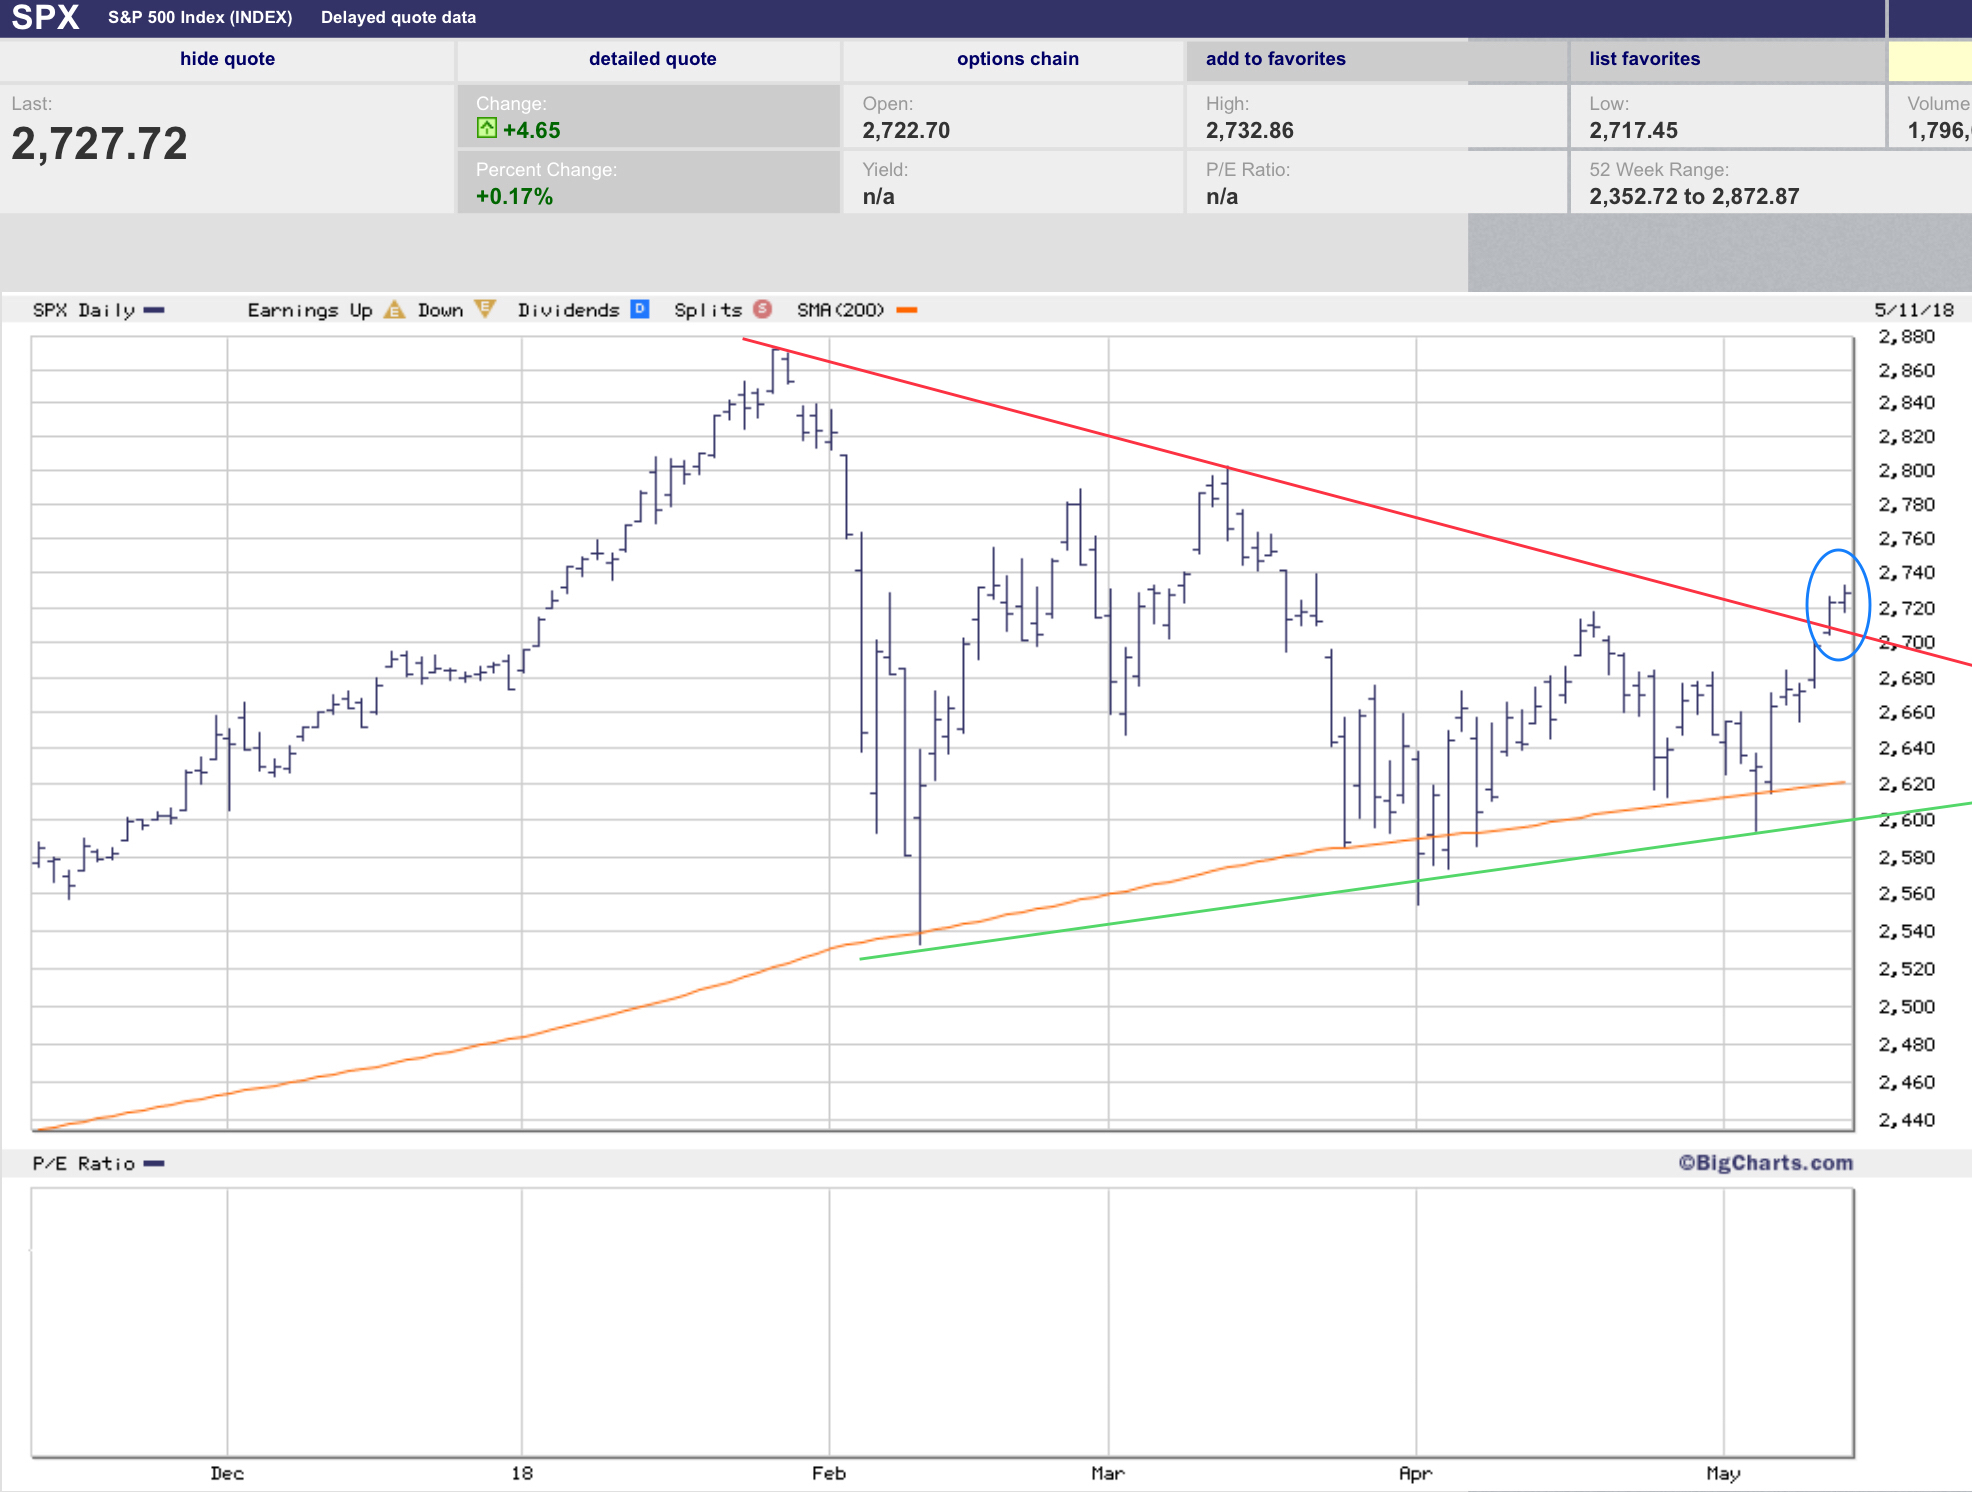
Task: Click the blue Dividends D legend icon
Action: [x=640, y=309]
